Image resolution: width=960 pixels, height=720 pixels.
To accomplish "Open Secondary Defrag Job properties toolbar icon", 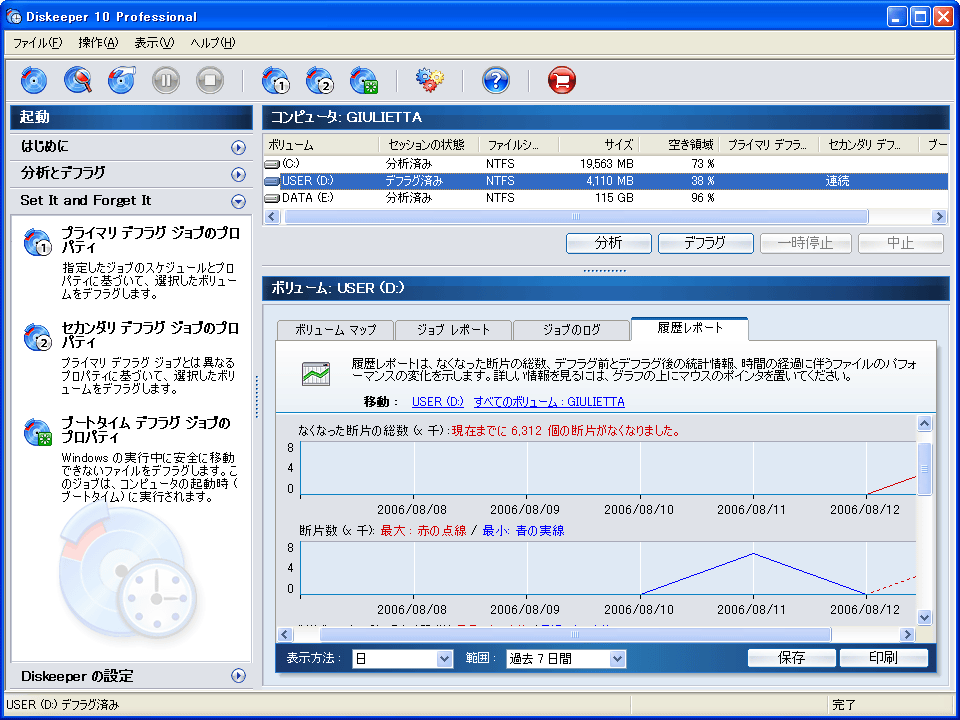I will point(319,80).
